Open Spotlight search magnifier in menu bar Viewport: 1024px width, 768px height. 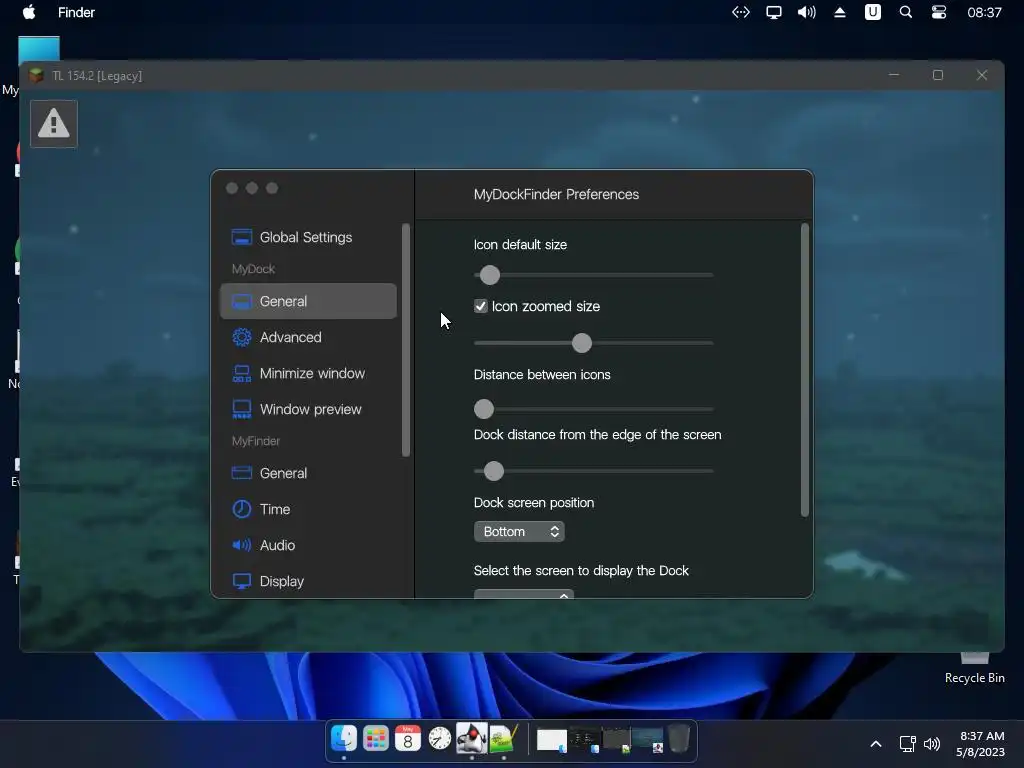coord(906,12)
